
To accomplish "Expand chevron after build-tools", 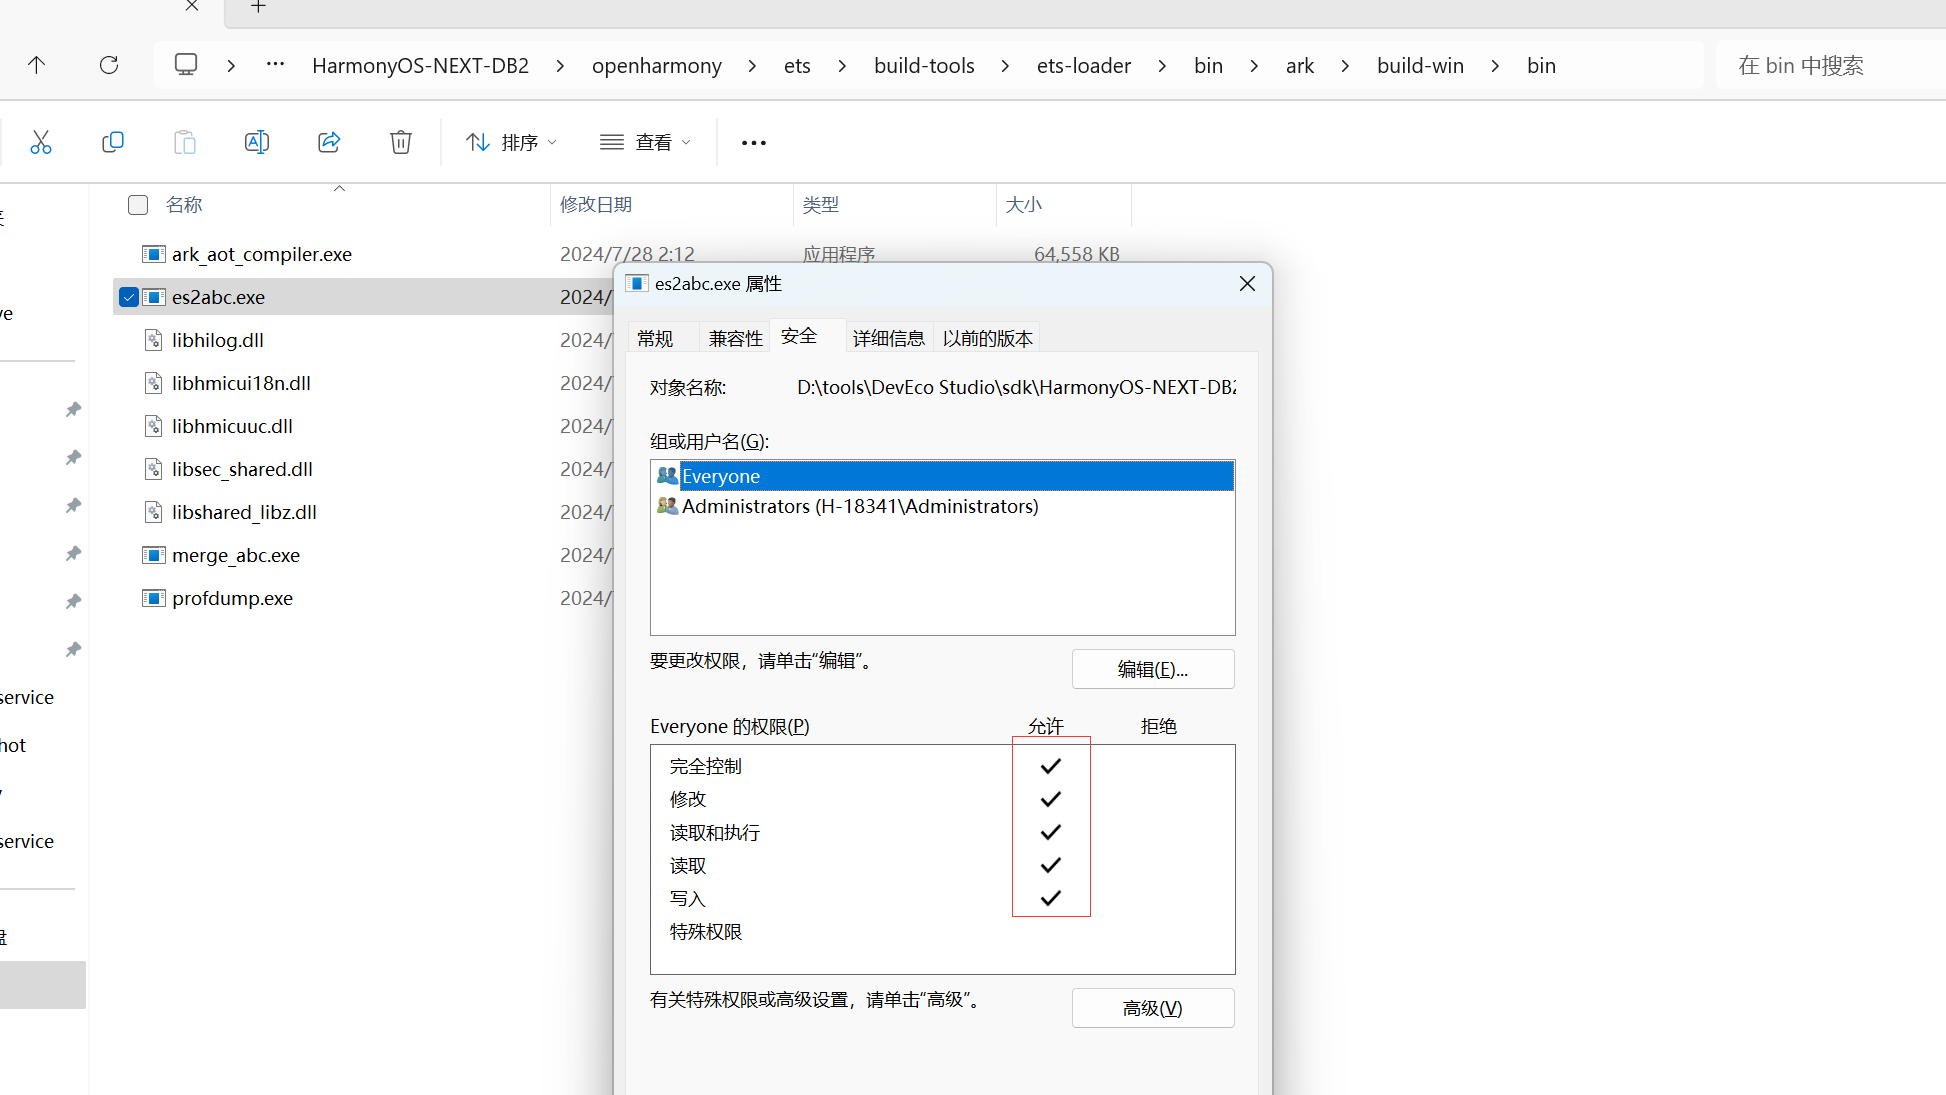I will 1005,66.
